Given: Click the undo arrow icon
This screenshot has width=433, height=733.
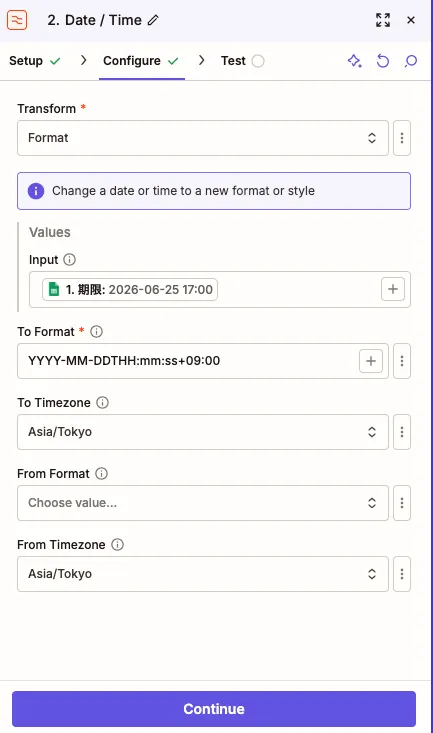Looking at the screenshot, I should pyautogui.click(x=382, y=61).
